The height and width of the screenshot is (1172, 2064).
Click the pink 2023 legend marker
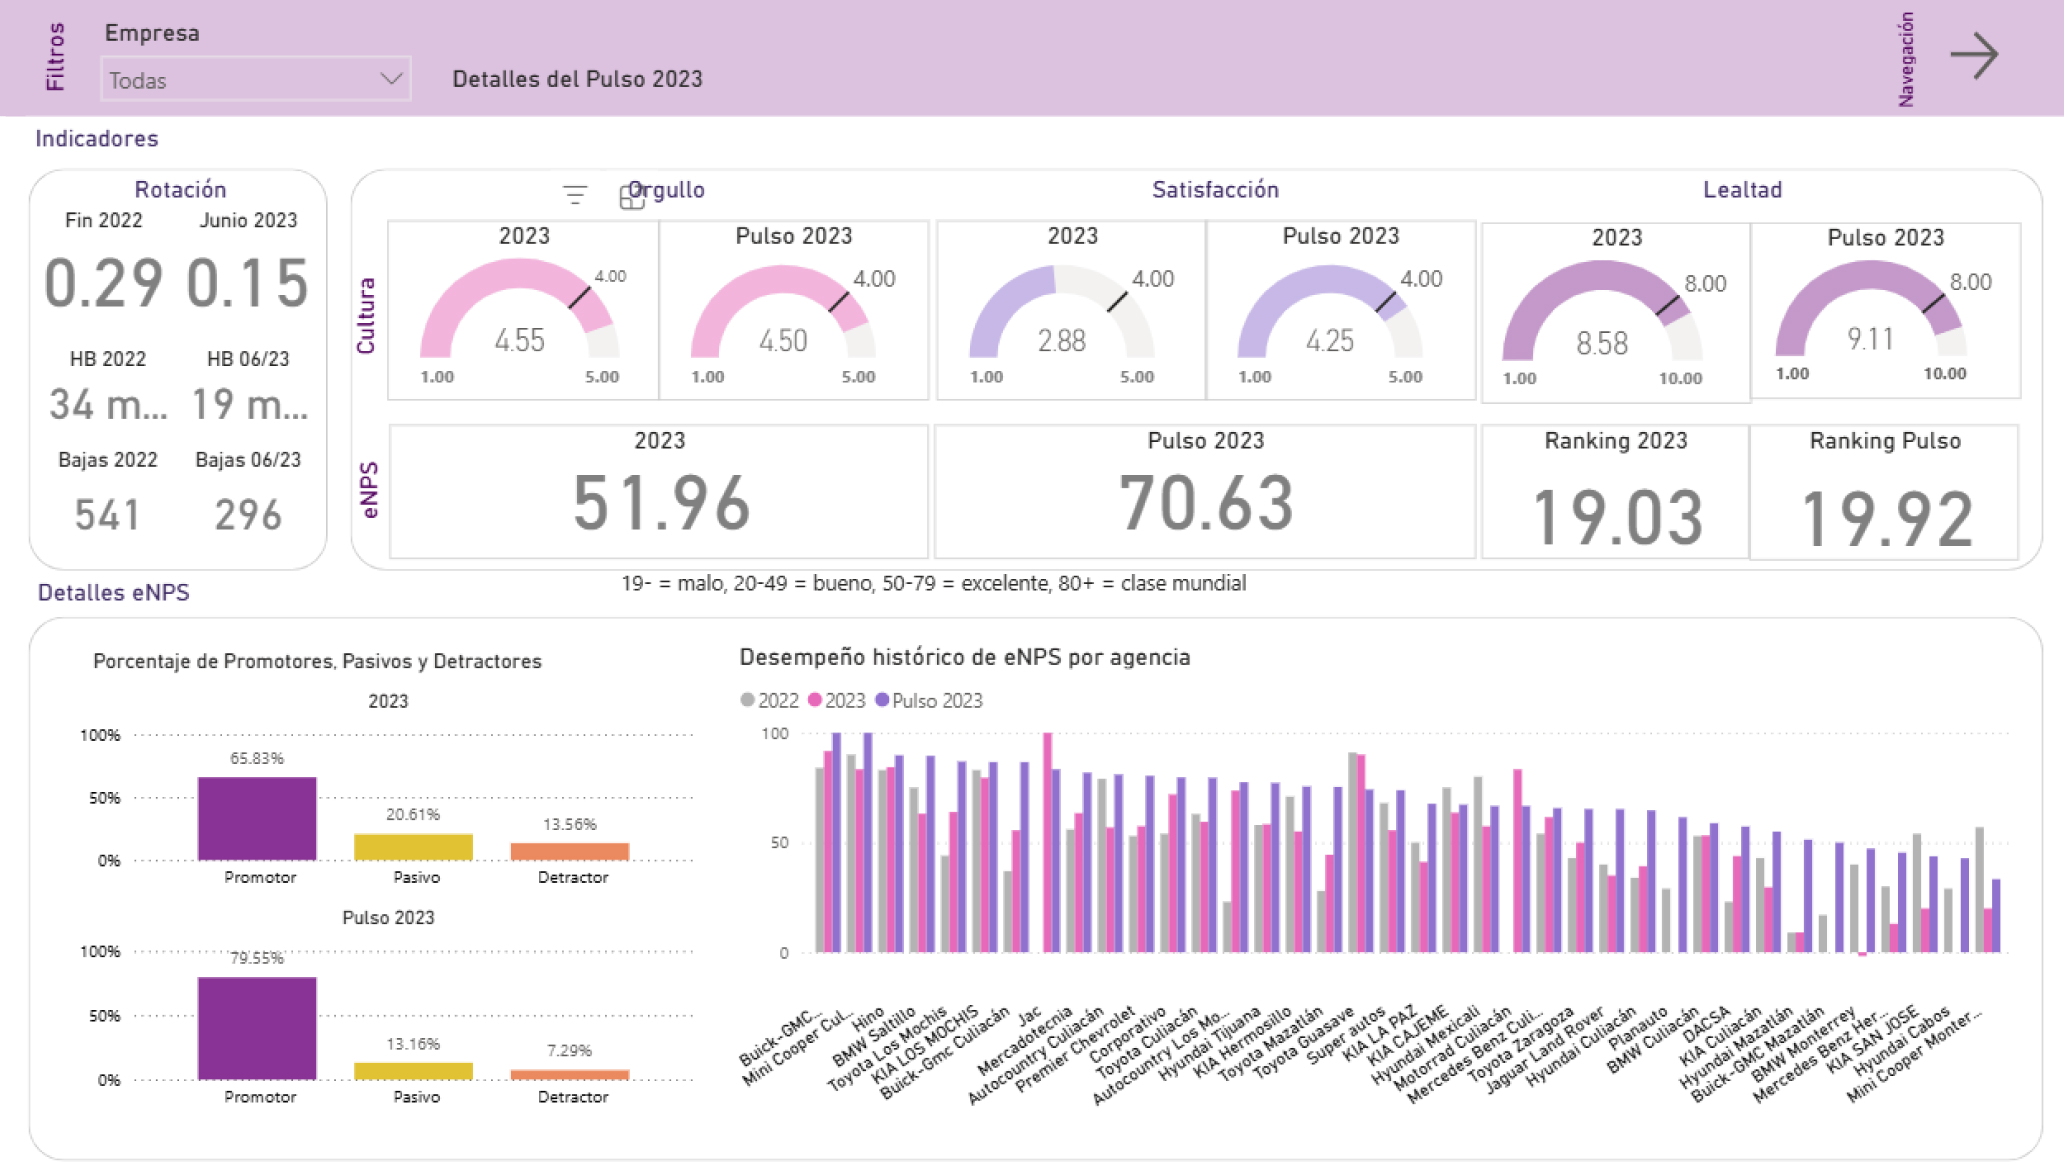815,700
